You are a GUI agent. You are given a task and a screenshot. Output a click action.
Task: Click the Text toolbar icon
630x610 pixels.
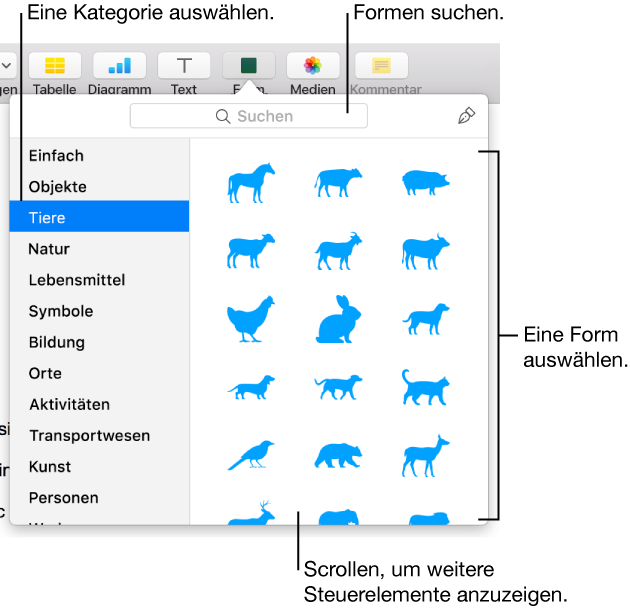[184, 65]
